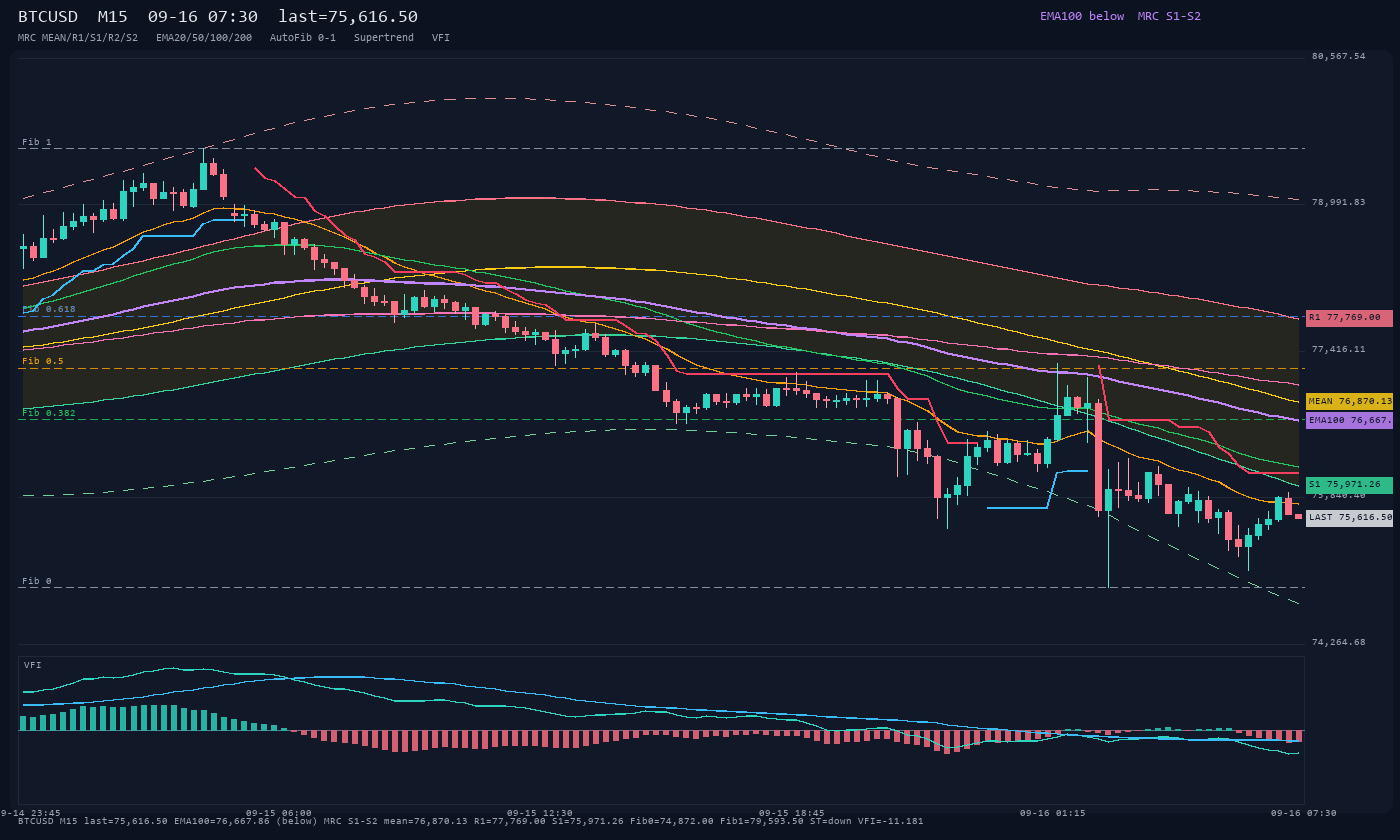Click the 09-15 06:00 time axis label
This screenshot has height=840, width=1400.
point(279,813)
